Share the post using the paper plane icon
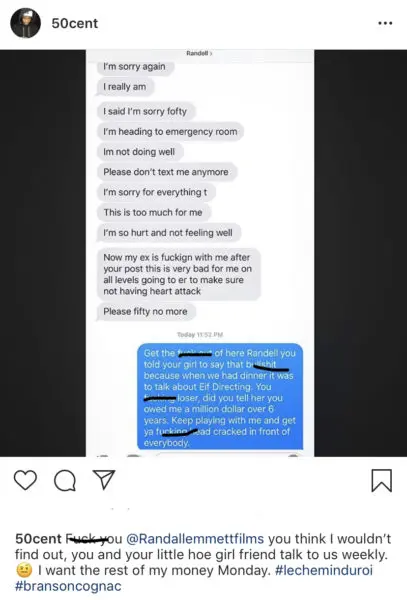Screen dimensions: 407x600 point(104,479)
